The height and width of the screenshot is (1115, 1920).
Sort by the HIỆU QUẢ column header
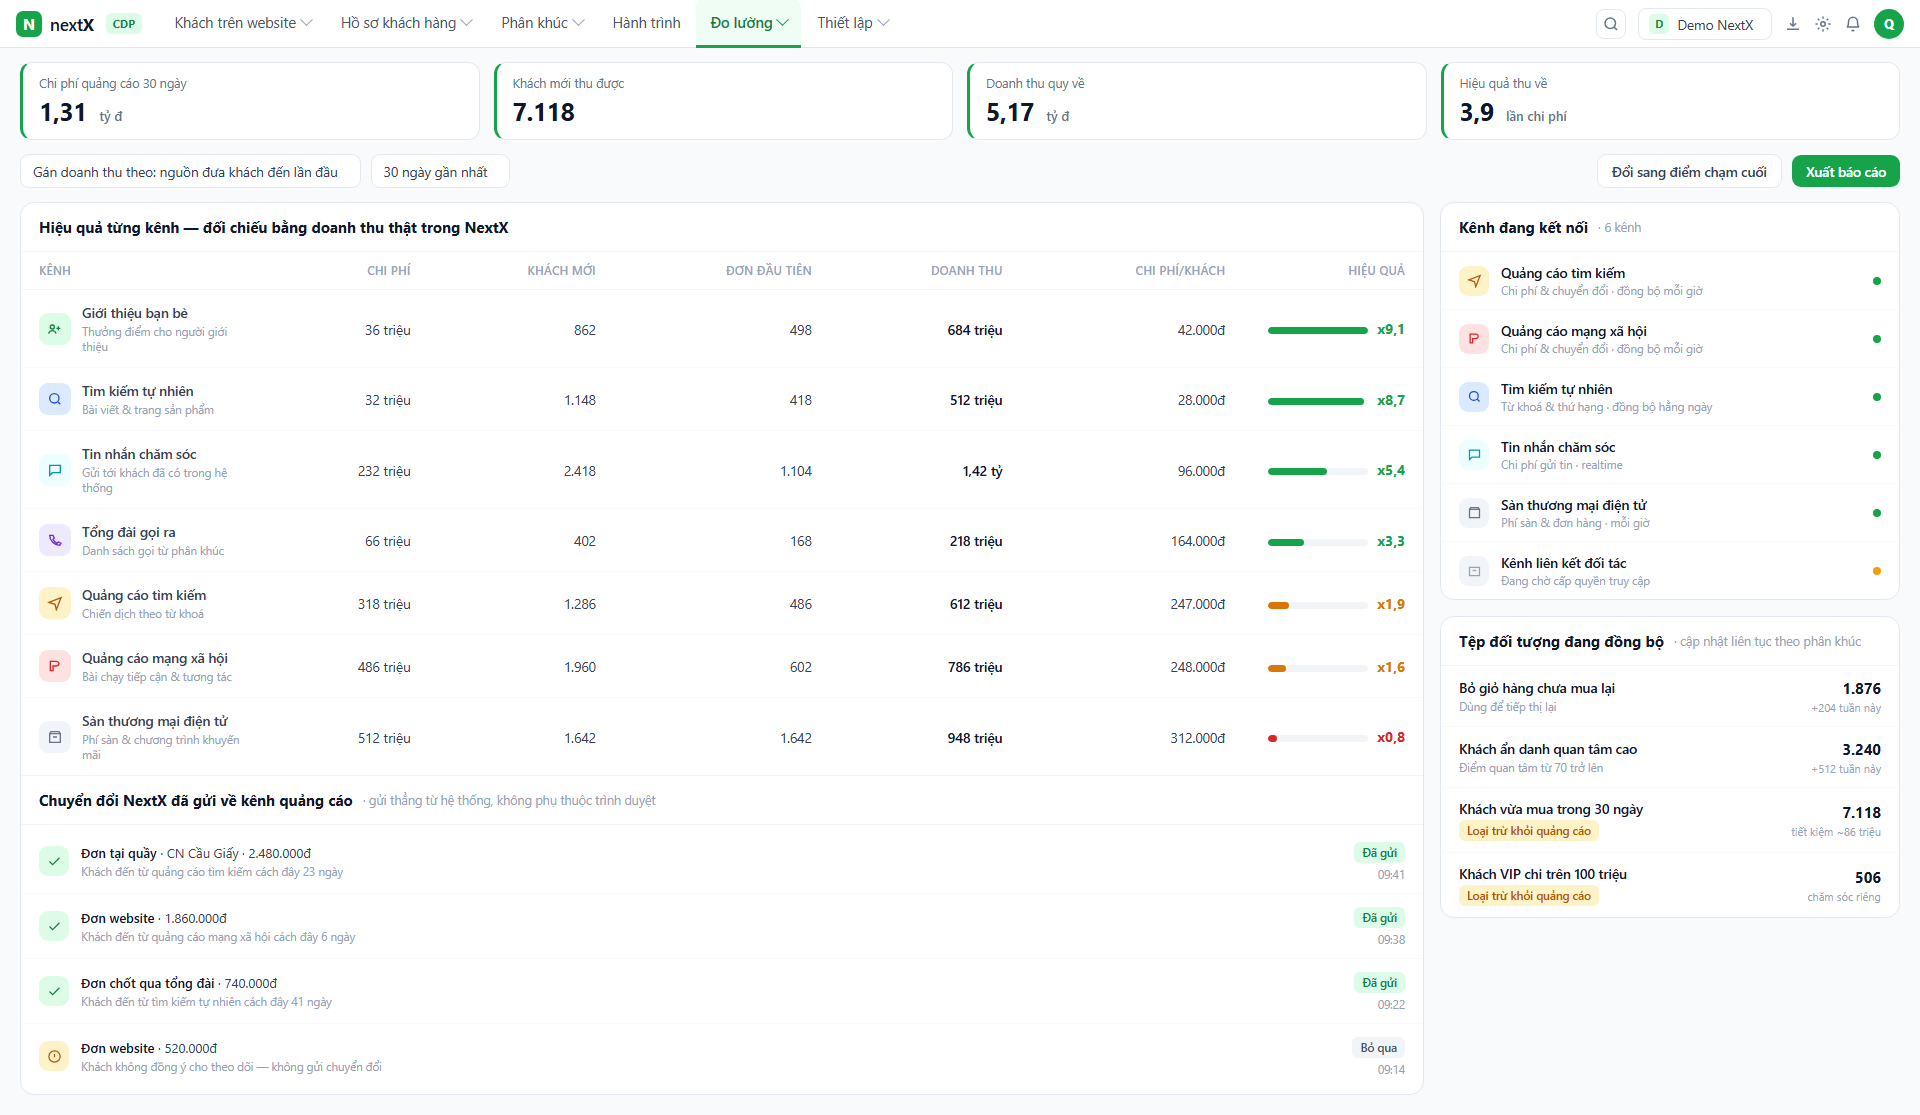click(x=1376, y=271)
